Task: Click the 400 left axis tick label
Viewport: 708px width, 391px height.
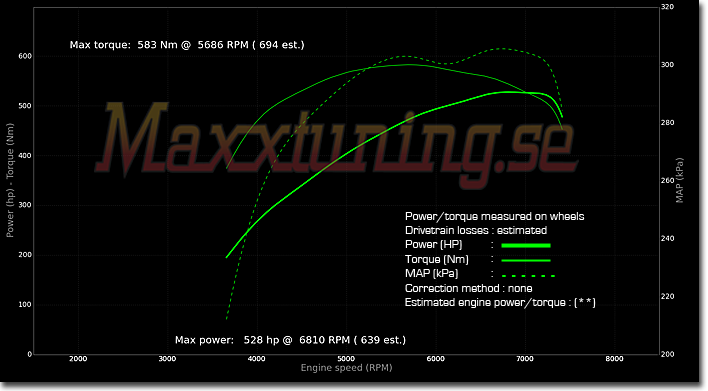Action: click(x=25, y=156)
